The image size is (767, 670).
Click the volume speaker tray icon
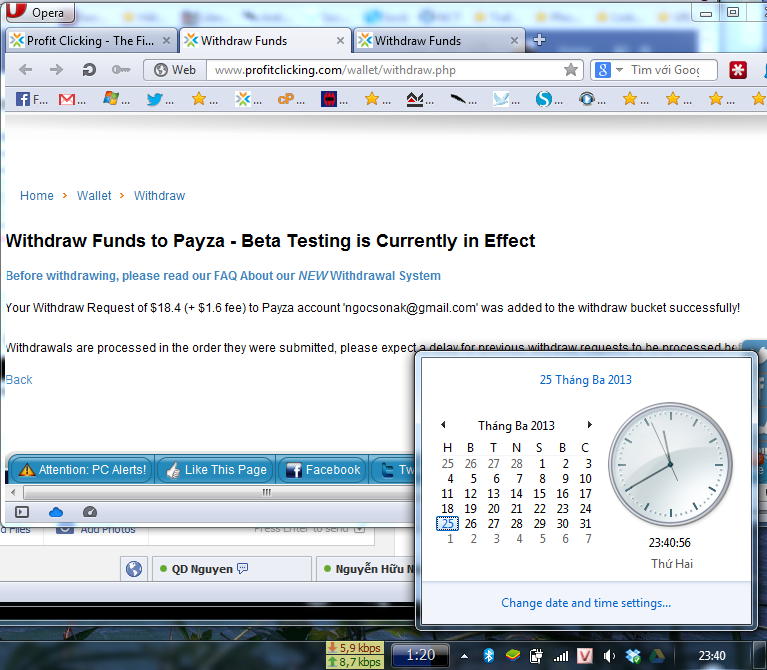[x=609, y=656]
